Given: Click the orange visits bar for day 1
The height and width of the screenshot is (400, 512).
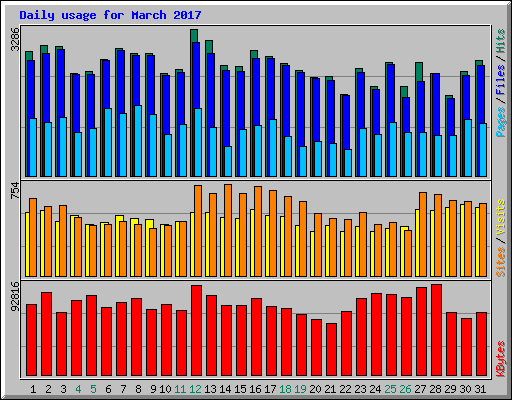Looking at the screenshot, I should coord(33,237).
